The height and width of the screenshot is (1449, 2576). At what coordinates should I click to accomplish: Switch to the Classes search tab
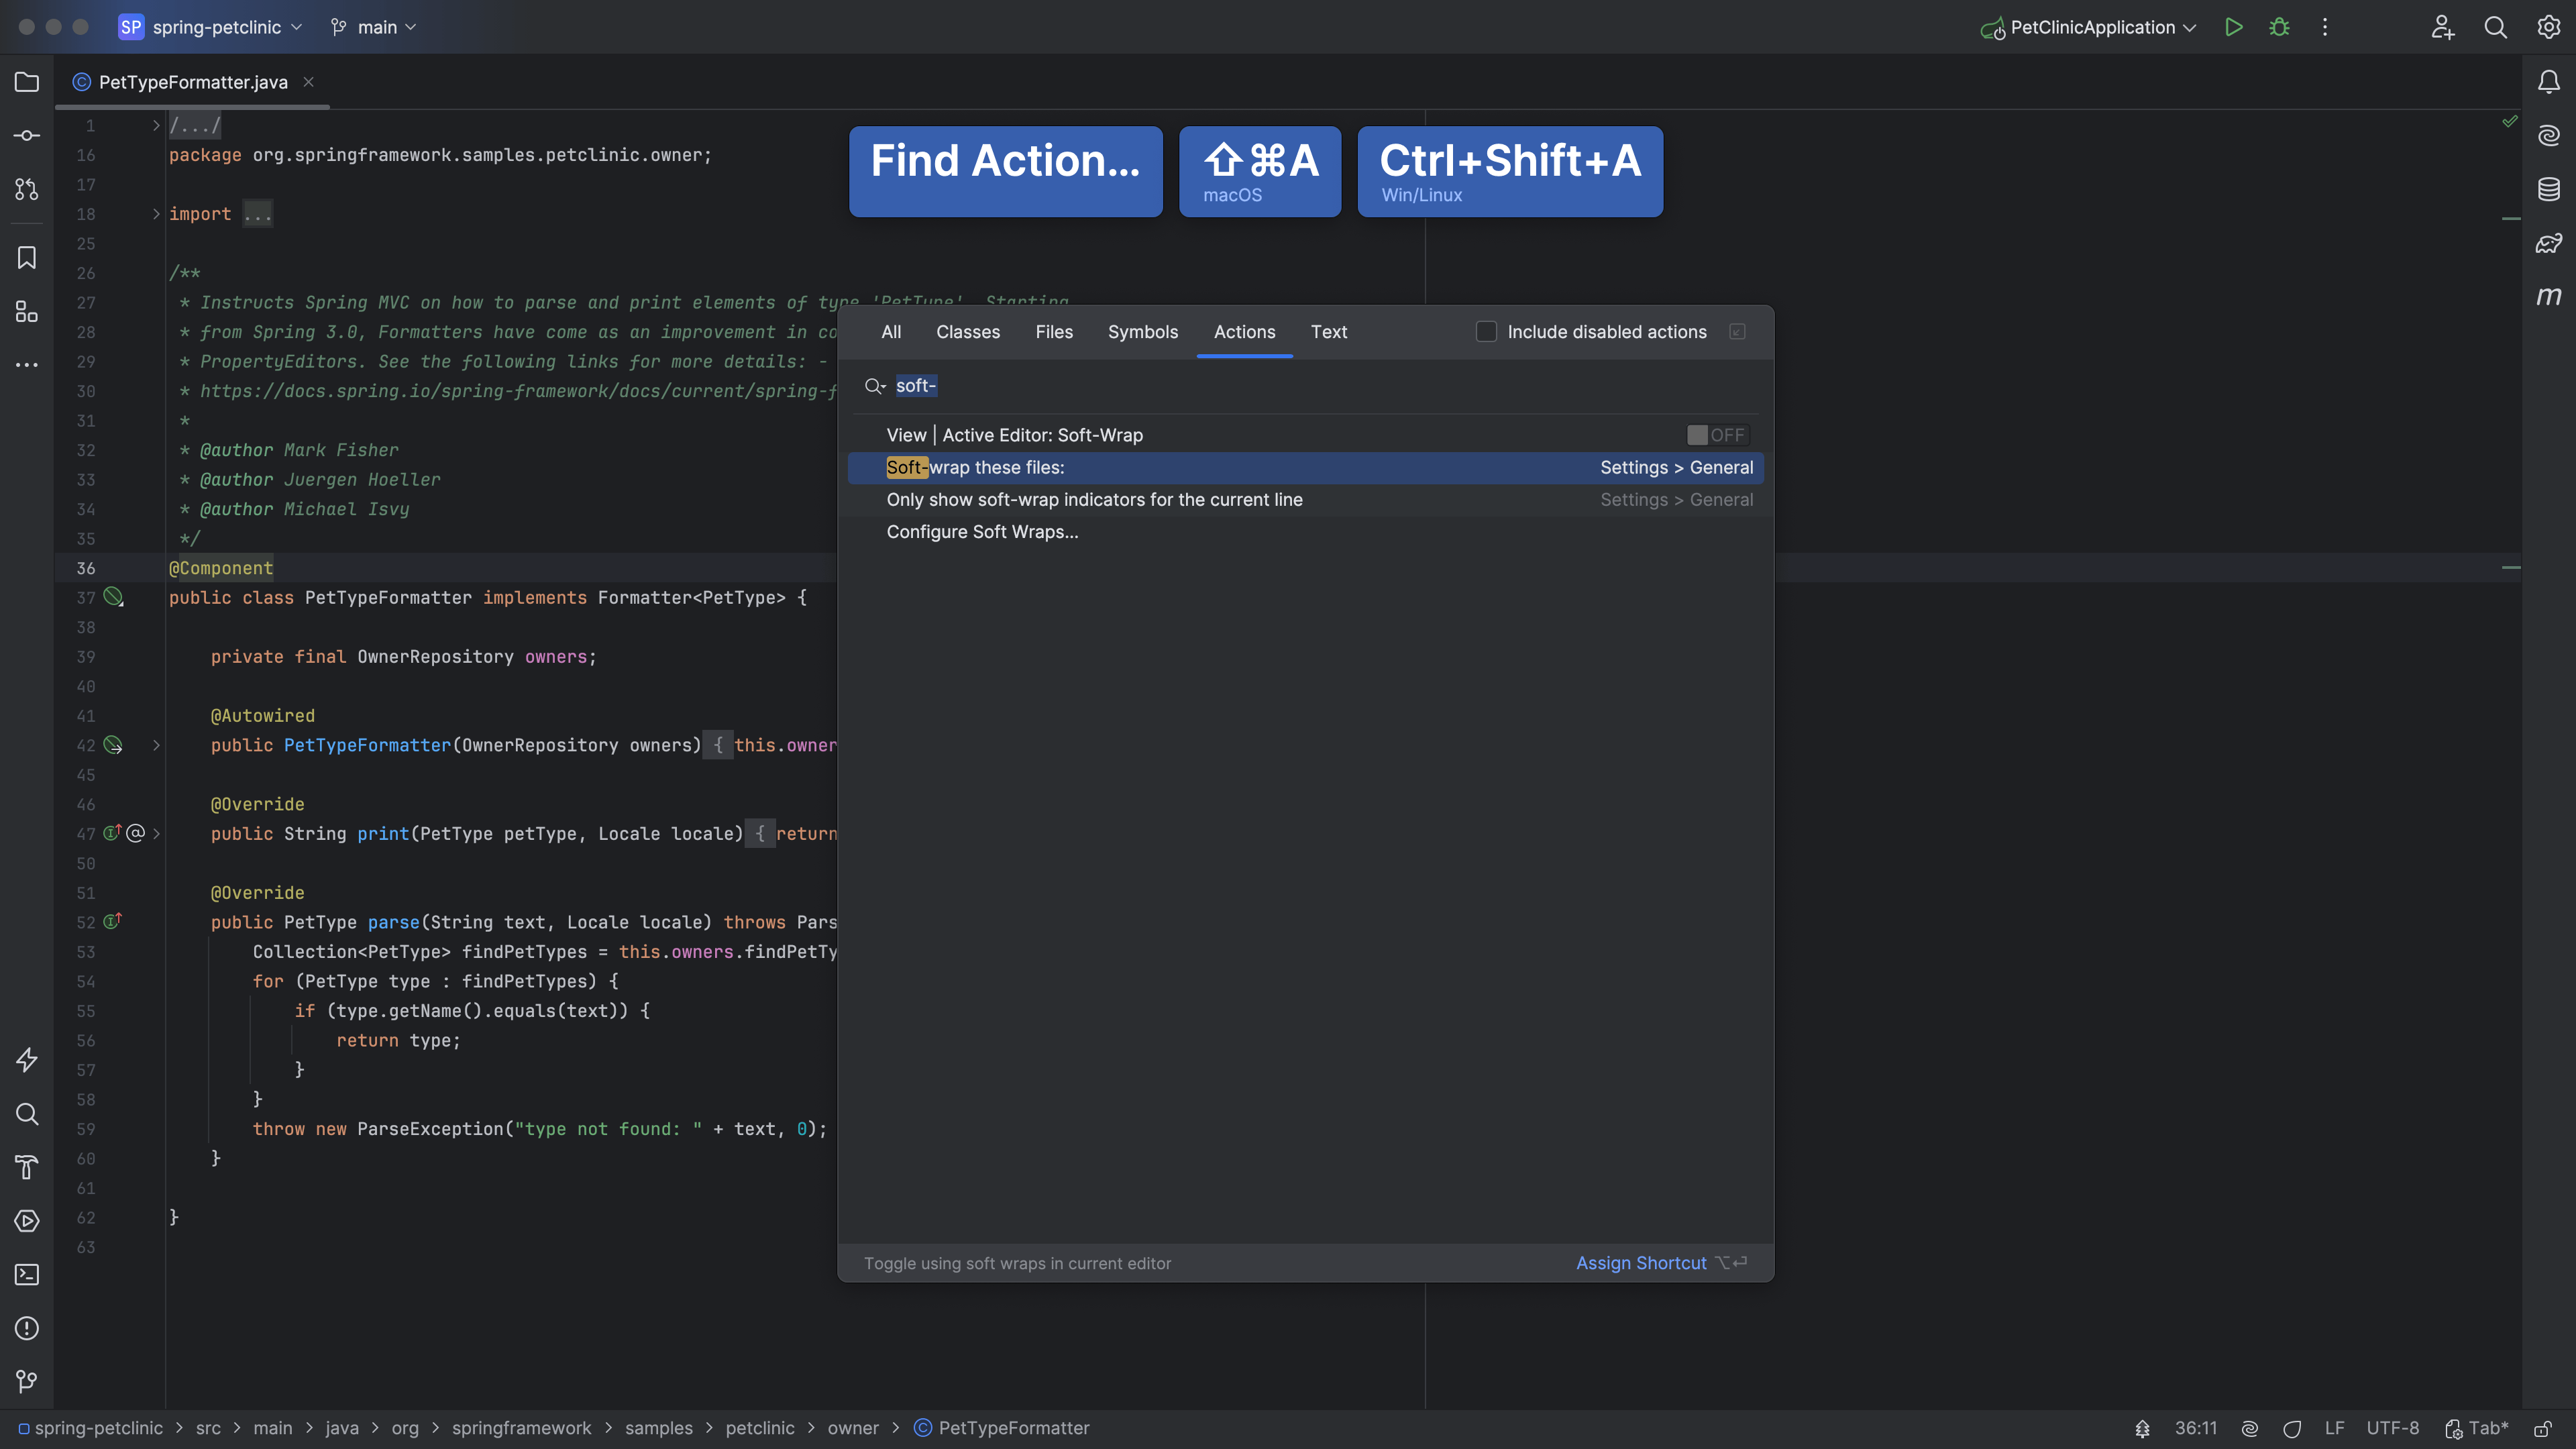click(x=967, y=332)
